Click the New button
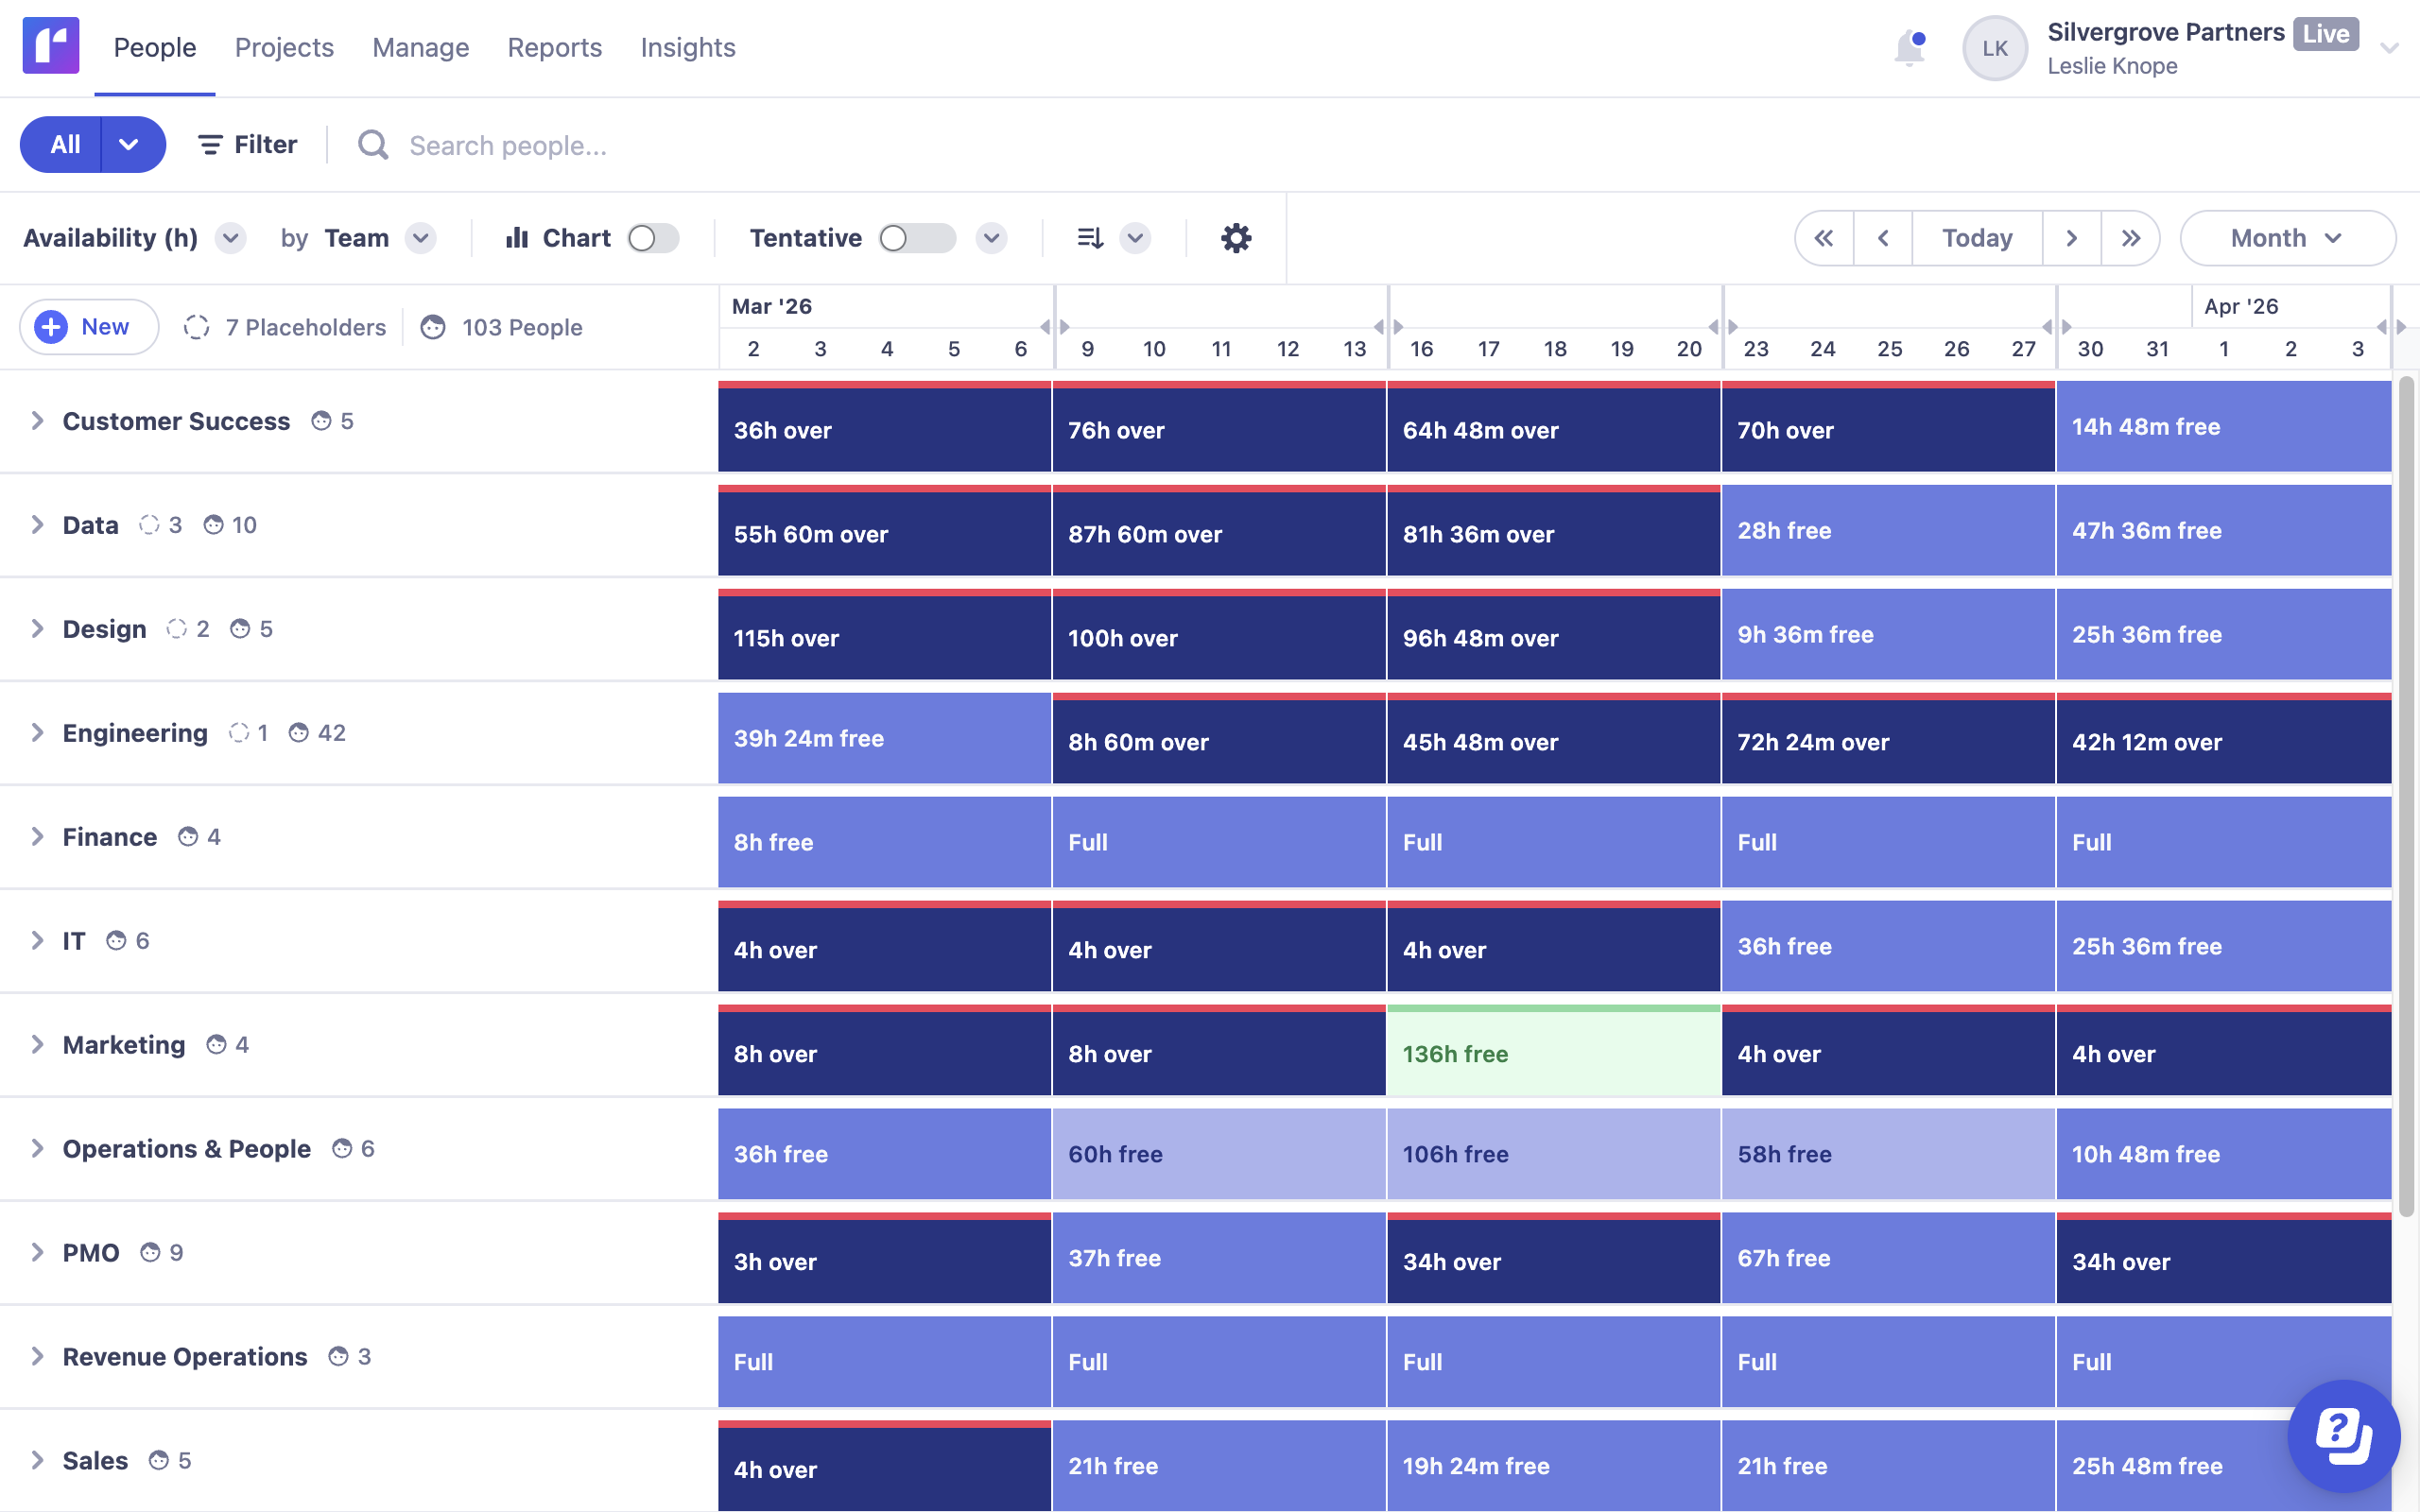Viewport: 2420px width, 1512px height. coord(88,327)
